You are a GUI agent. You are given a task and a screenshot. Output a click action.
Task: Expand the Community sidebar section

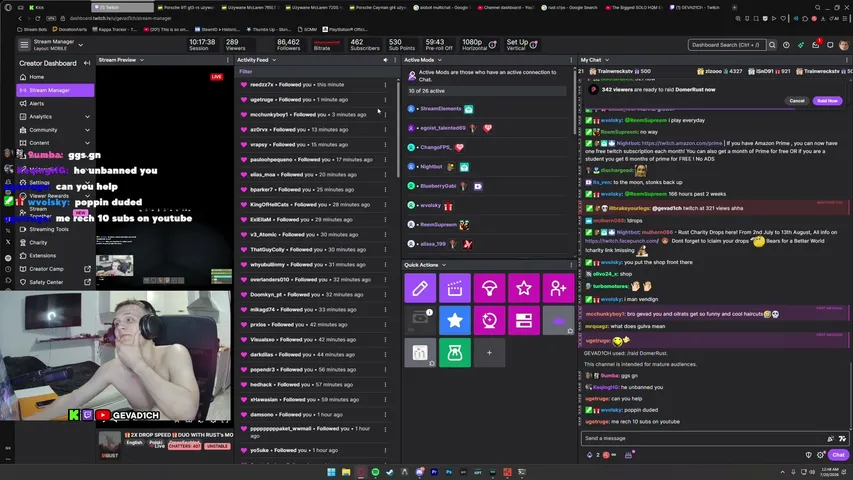coord(87,130)
